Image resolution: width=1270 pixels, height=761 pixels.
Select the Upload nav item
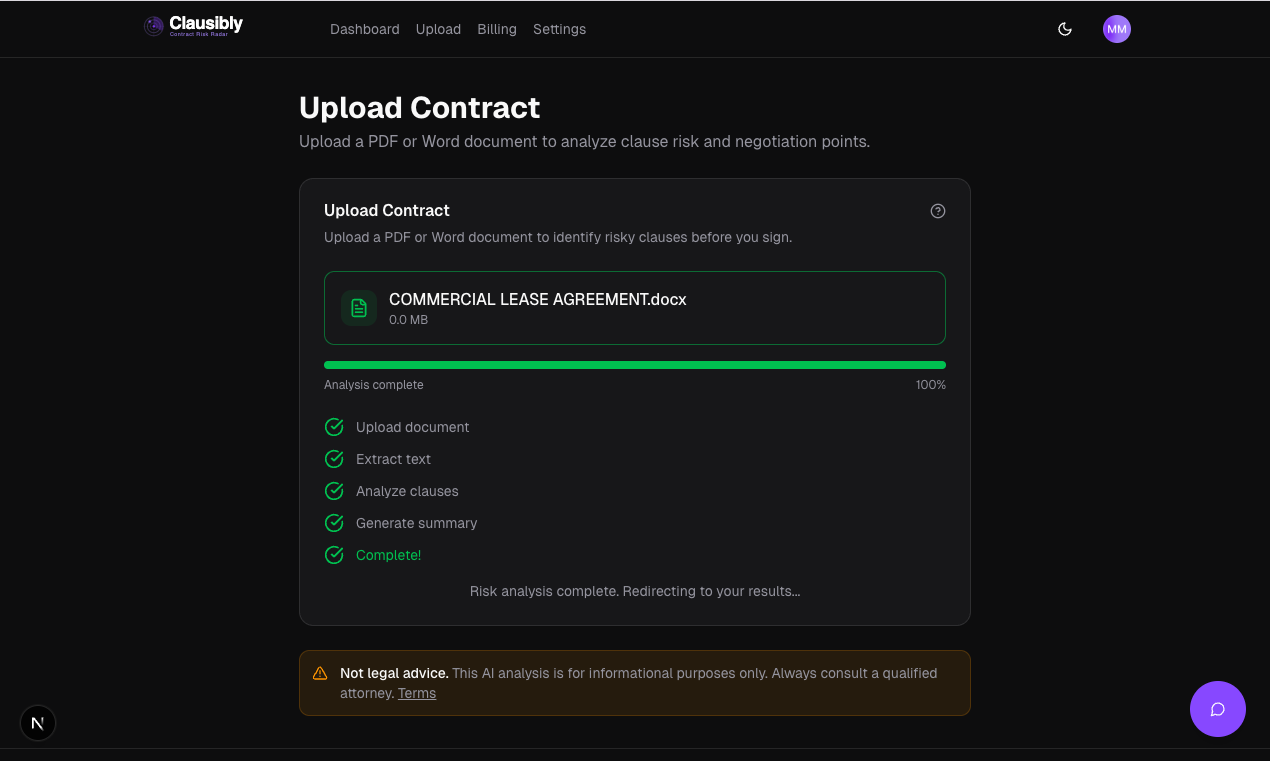pos(438,29)
